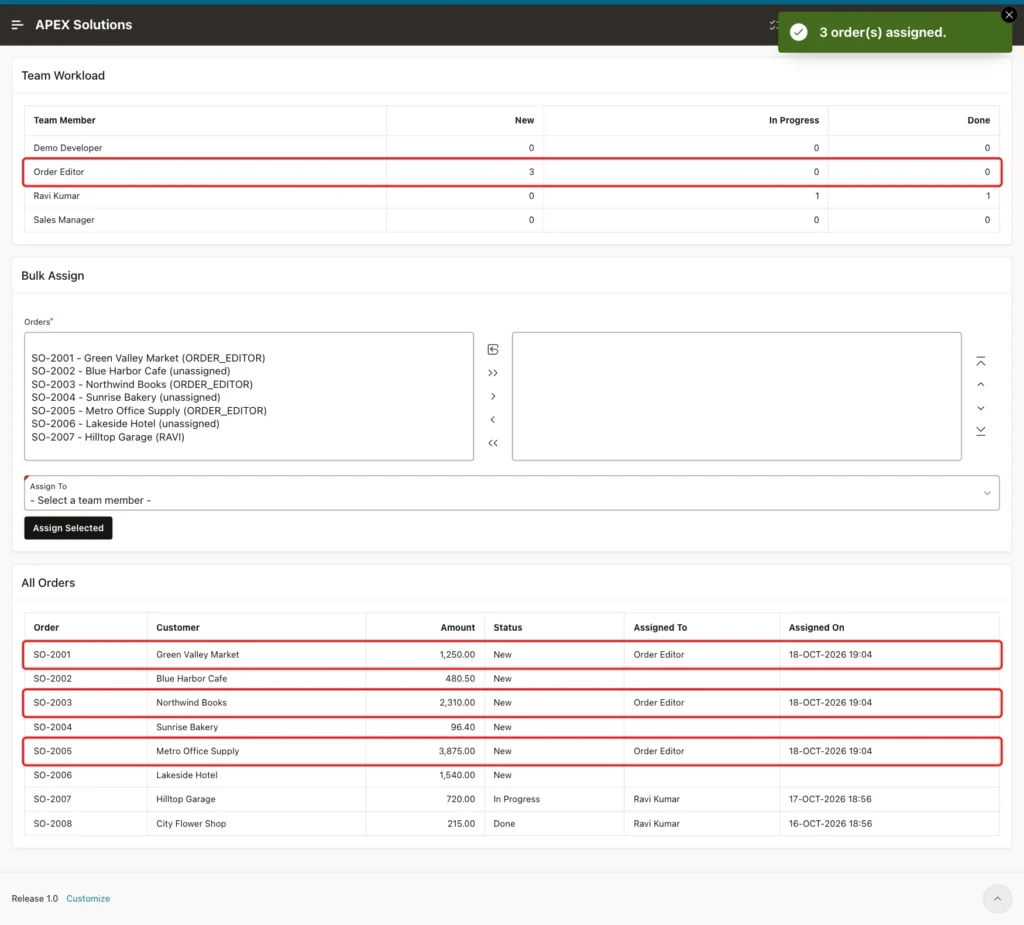Image resolution: width=1024 pixels, height=925 pixels.
Task: Move shuttle item Down one position
Action: point(980,408)
